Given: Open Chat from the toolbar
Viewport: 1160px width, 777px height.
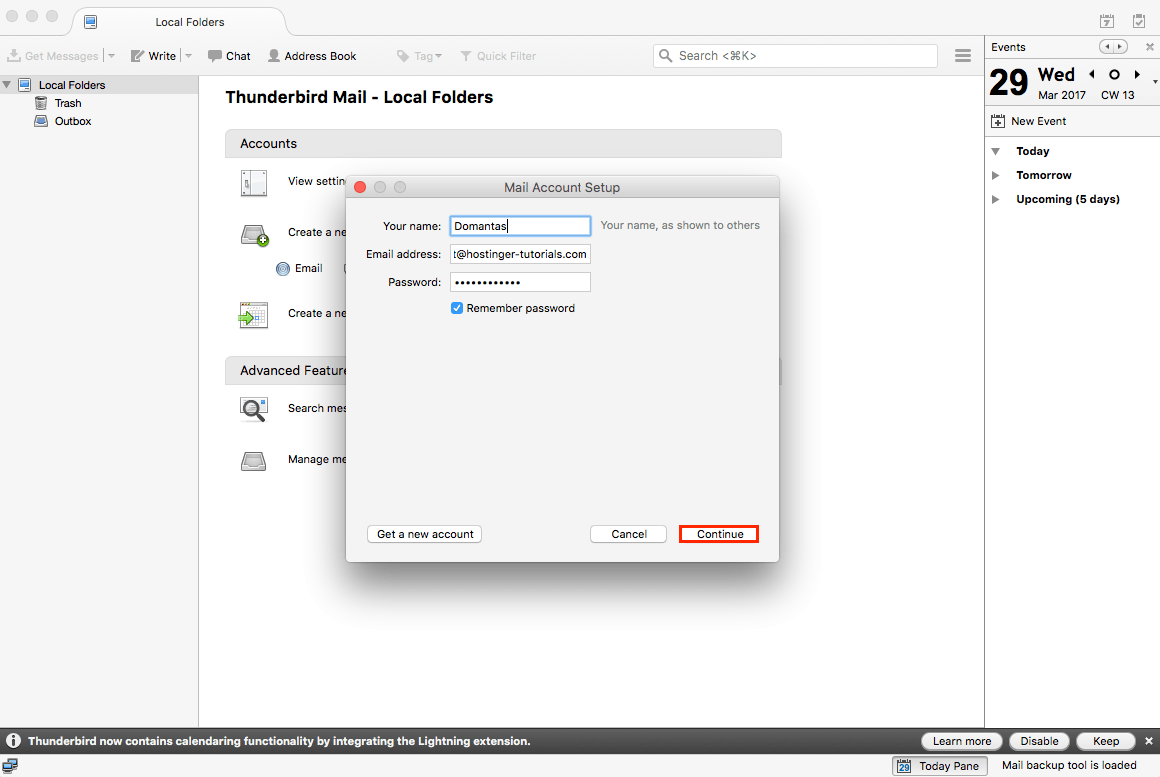Looking at the screenshot, I should click(229, 56).
